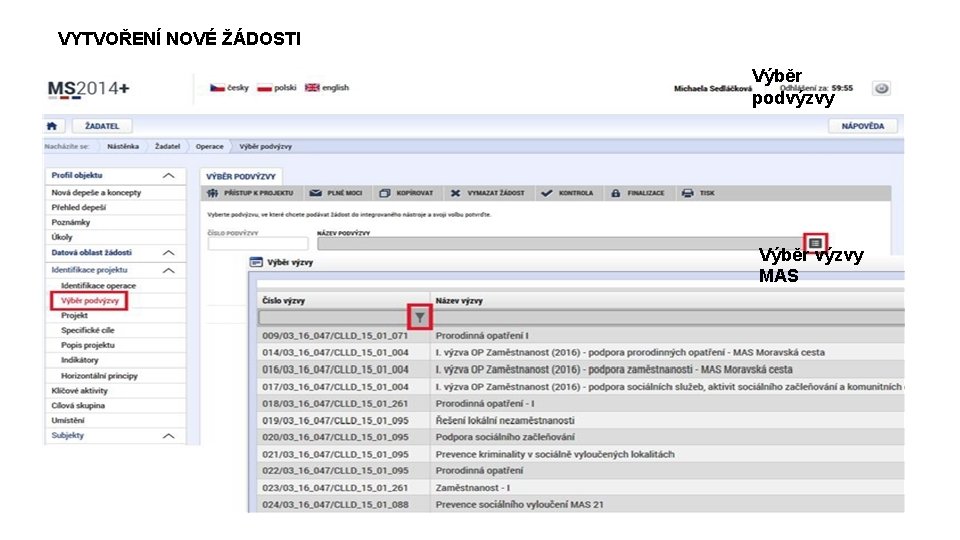Collapse the Identifikace projektu section

168,271
